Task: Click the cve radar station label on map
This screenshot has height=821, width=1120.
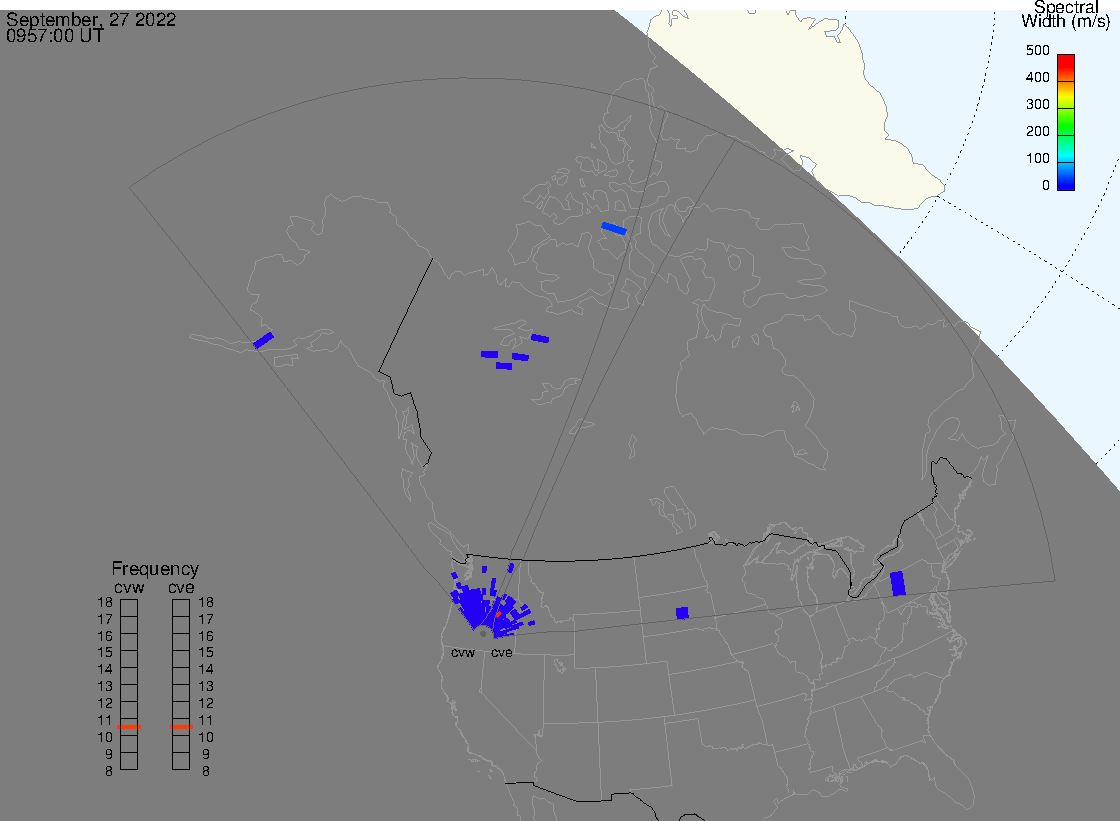Action: (x=501, y=653)
